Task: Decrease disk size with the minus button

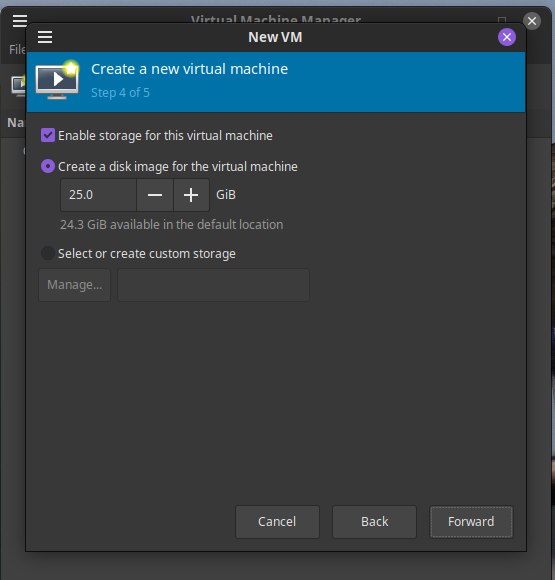Action: point(155,195)
